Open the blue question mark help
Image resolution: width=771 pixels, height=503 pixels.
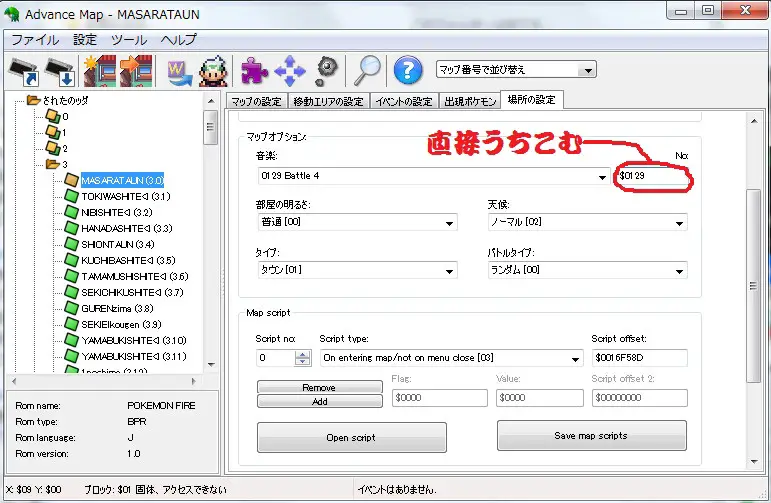(x=406, y=70)
